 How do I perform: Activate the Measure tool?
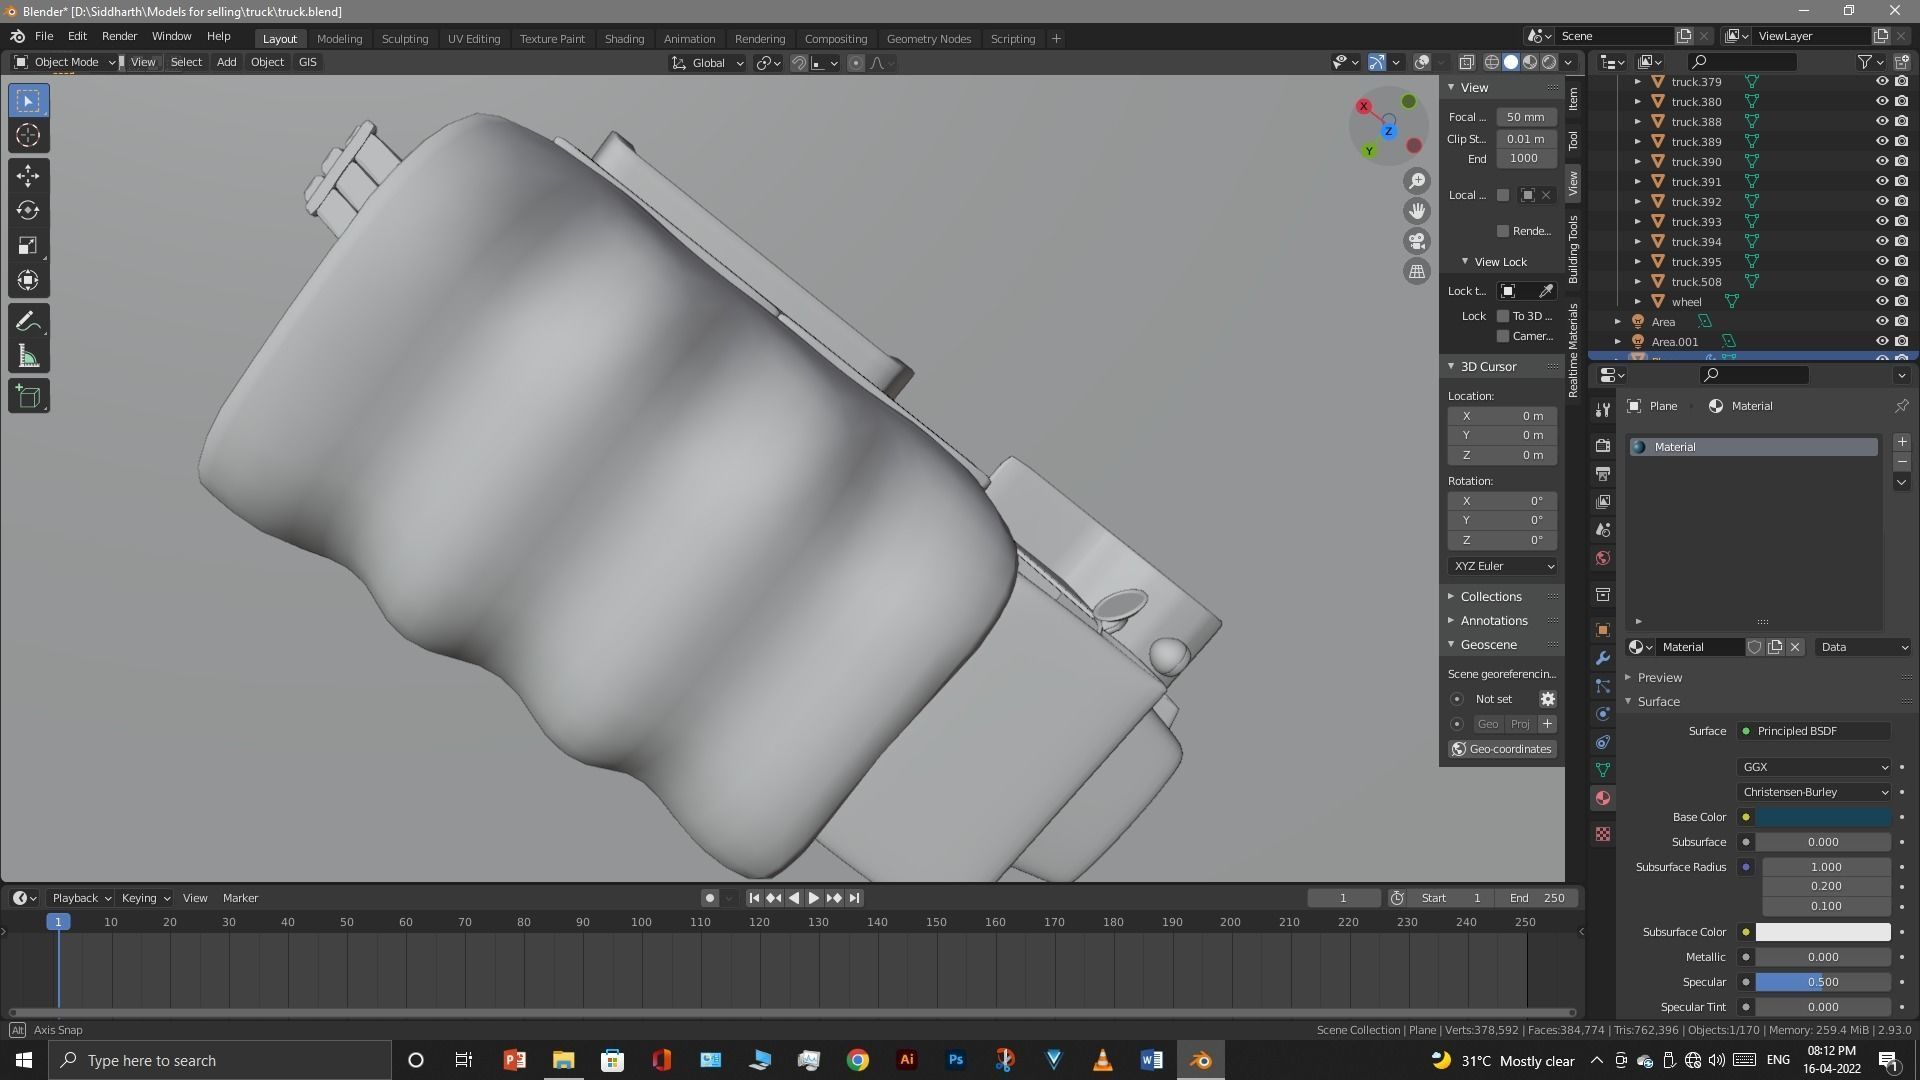tap(28, 358)
